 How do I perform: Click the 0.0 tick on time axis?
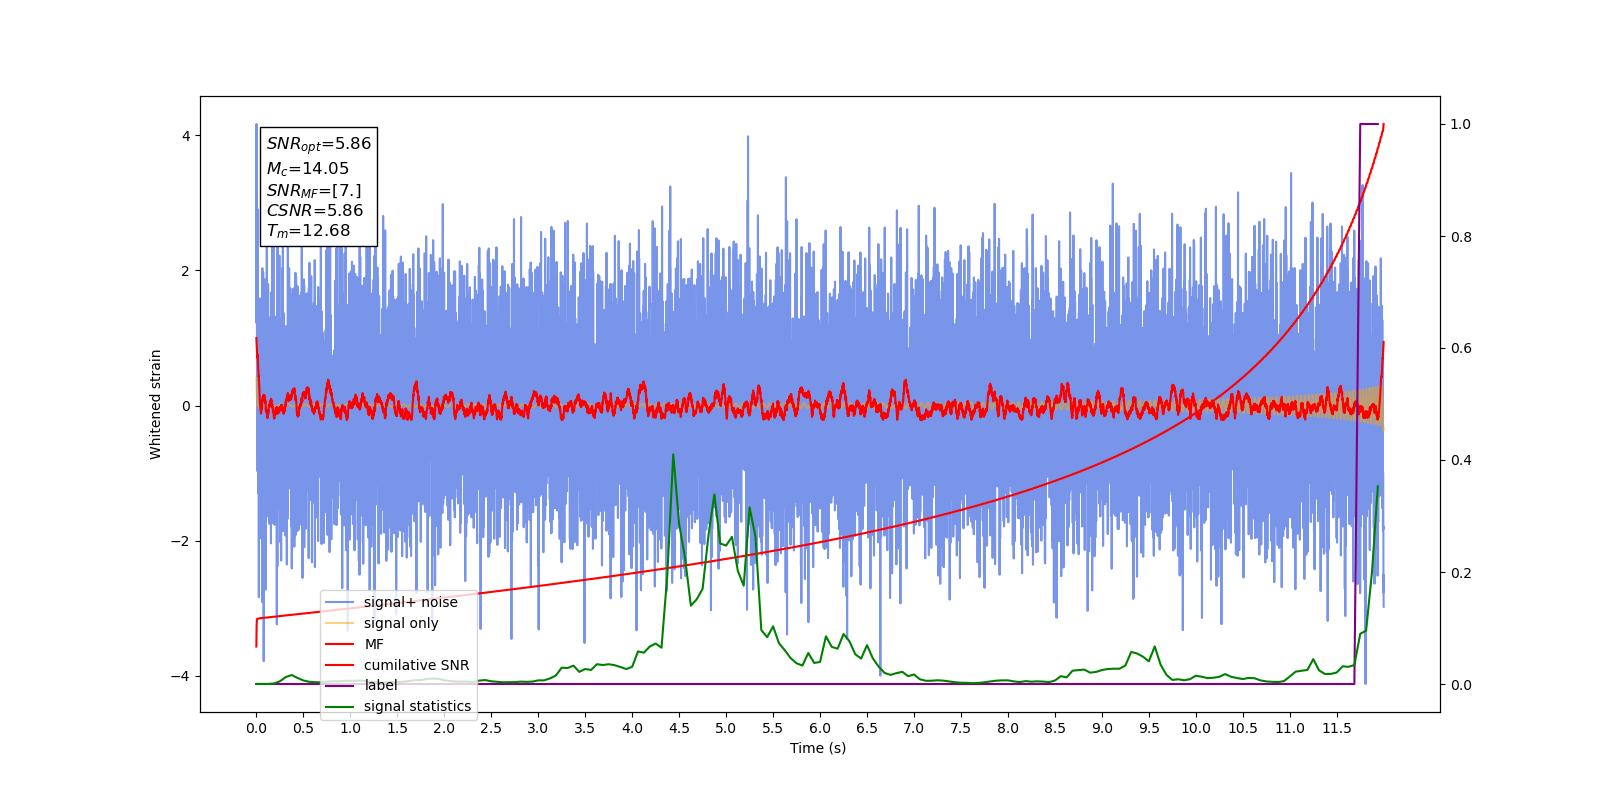(x=256, y=728)
